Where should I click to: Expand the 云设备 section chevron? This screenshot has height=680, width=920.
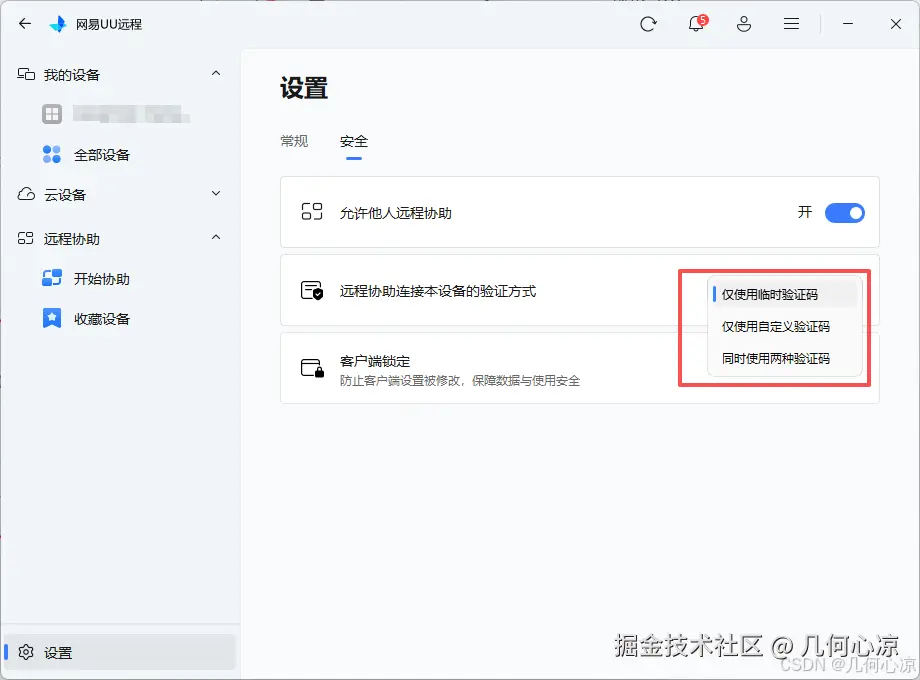[x=216, y=193]
